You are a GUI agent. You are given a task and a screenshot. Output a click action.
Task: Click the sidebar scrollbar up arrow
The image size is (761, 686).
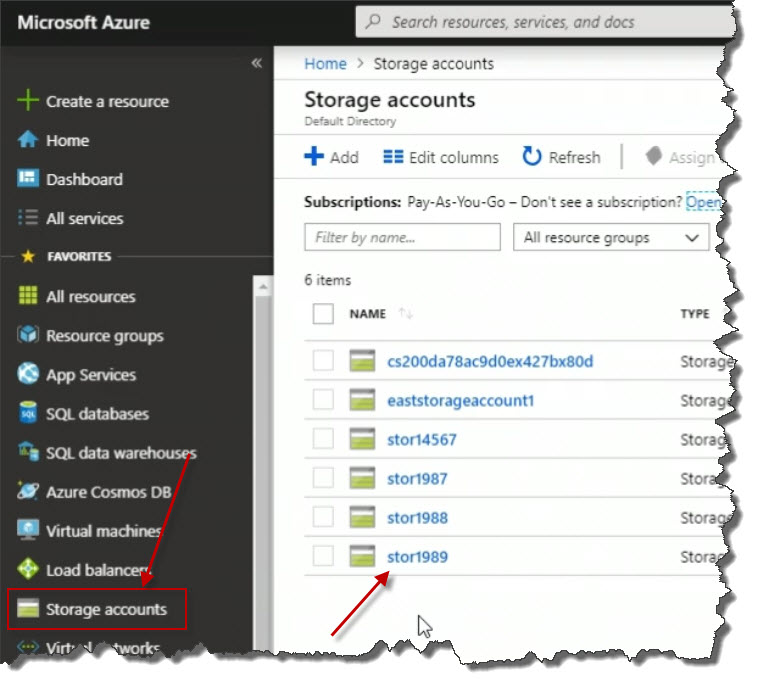click(263, 286)
